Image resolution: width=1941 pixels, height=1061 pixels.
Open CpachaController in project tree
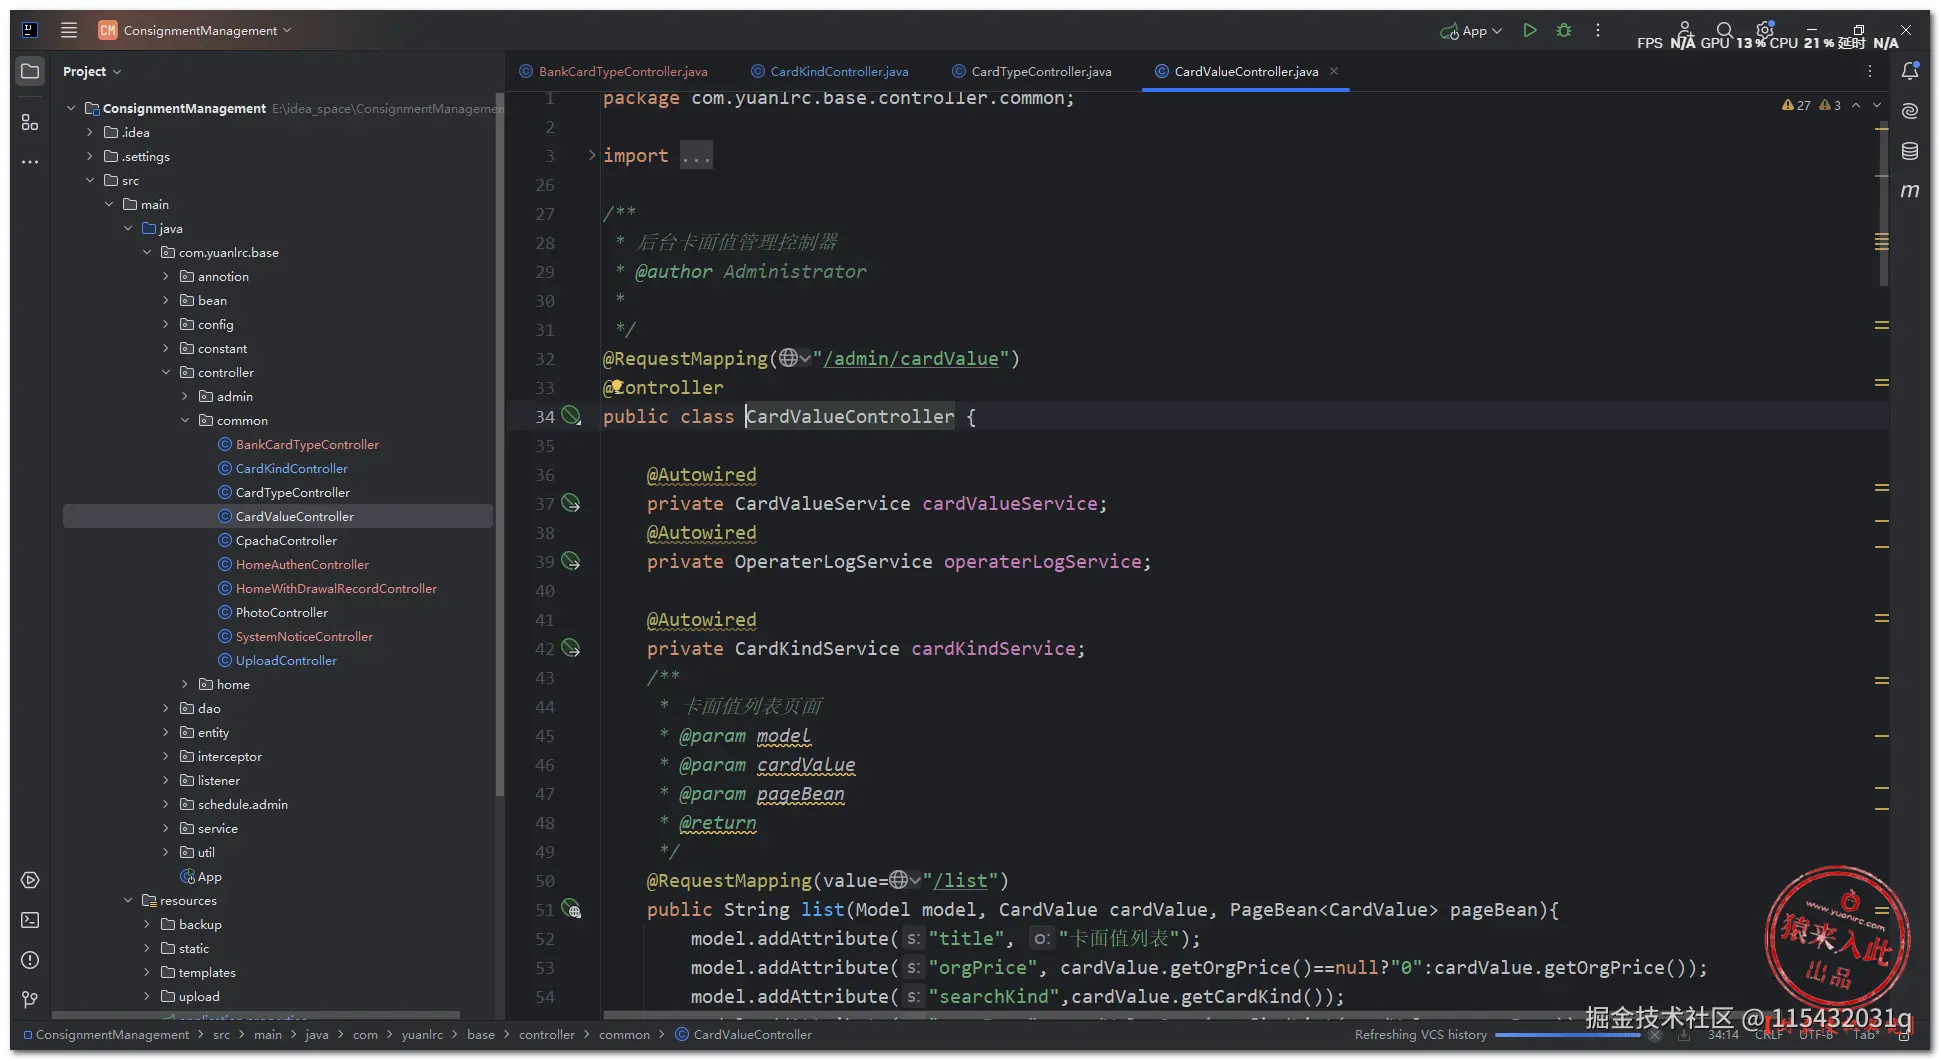(286, 540)
